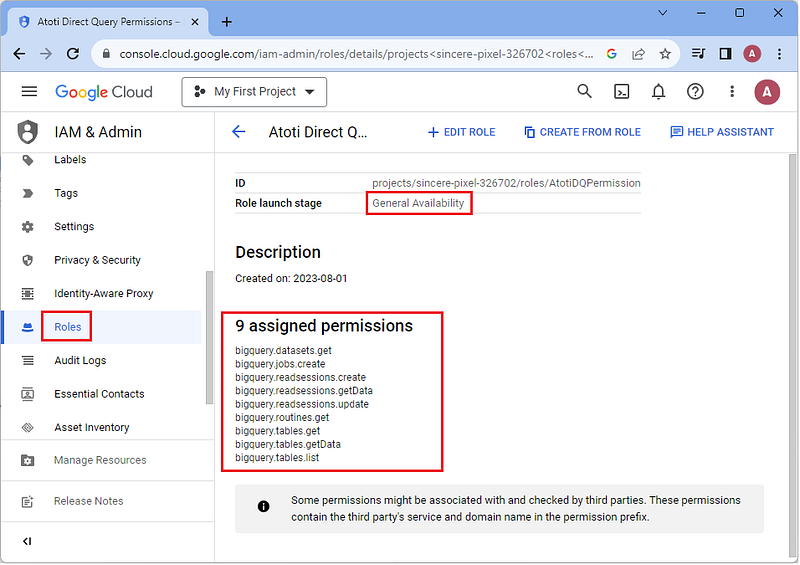Click the Release Notes icon
This screenshot has width=800, height=565.
point(28,502)
